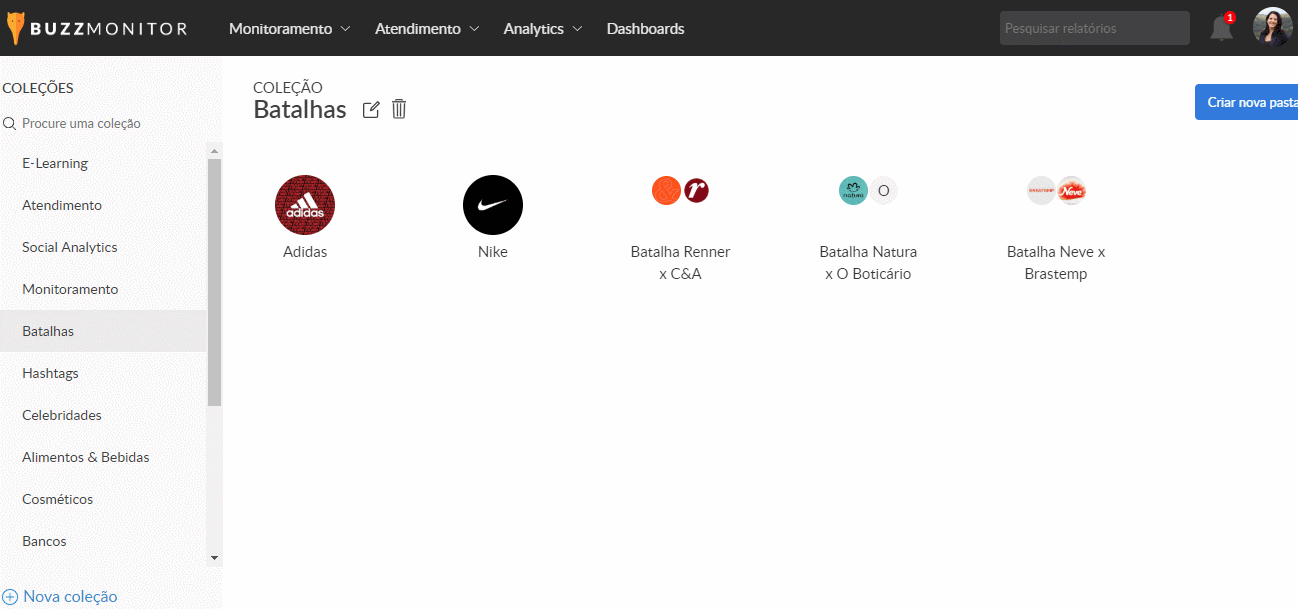Image resolution: width=1298 pixels, height=609 pixels.
Task: Open the user profile avatar
Action: 1272,28
